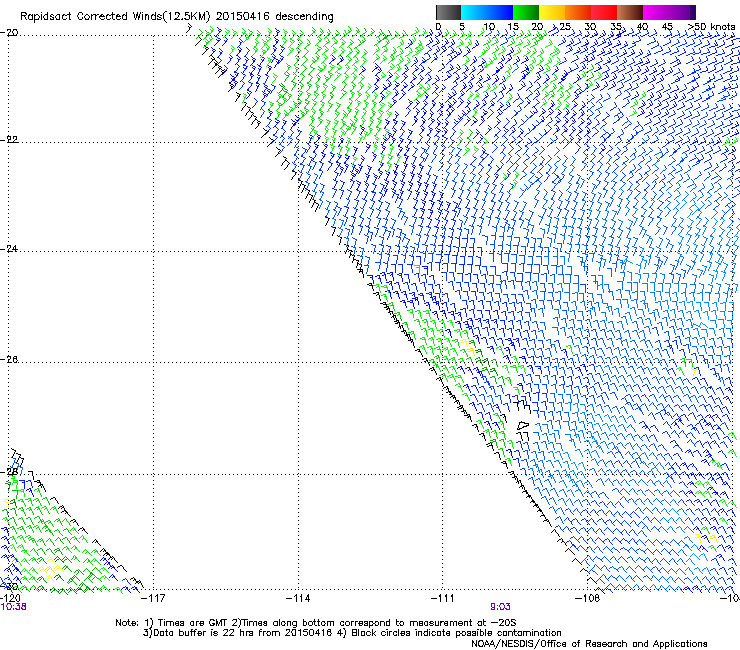This screenshot has height=650, width=740.
Task: Click the purple 45-50 knots legend color
Action: point(682,12)
